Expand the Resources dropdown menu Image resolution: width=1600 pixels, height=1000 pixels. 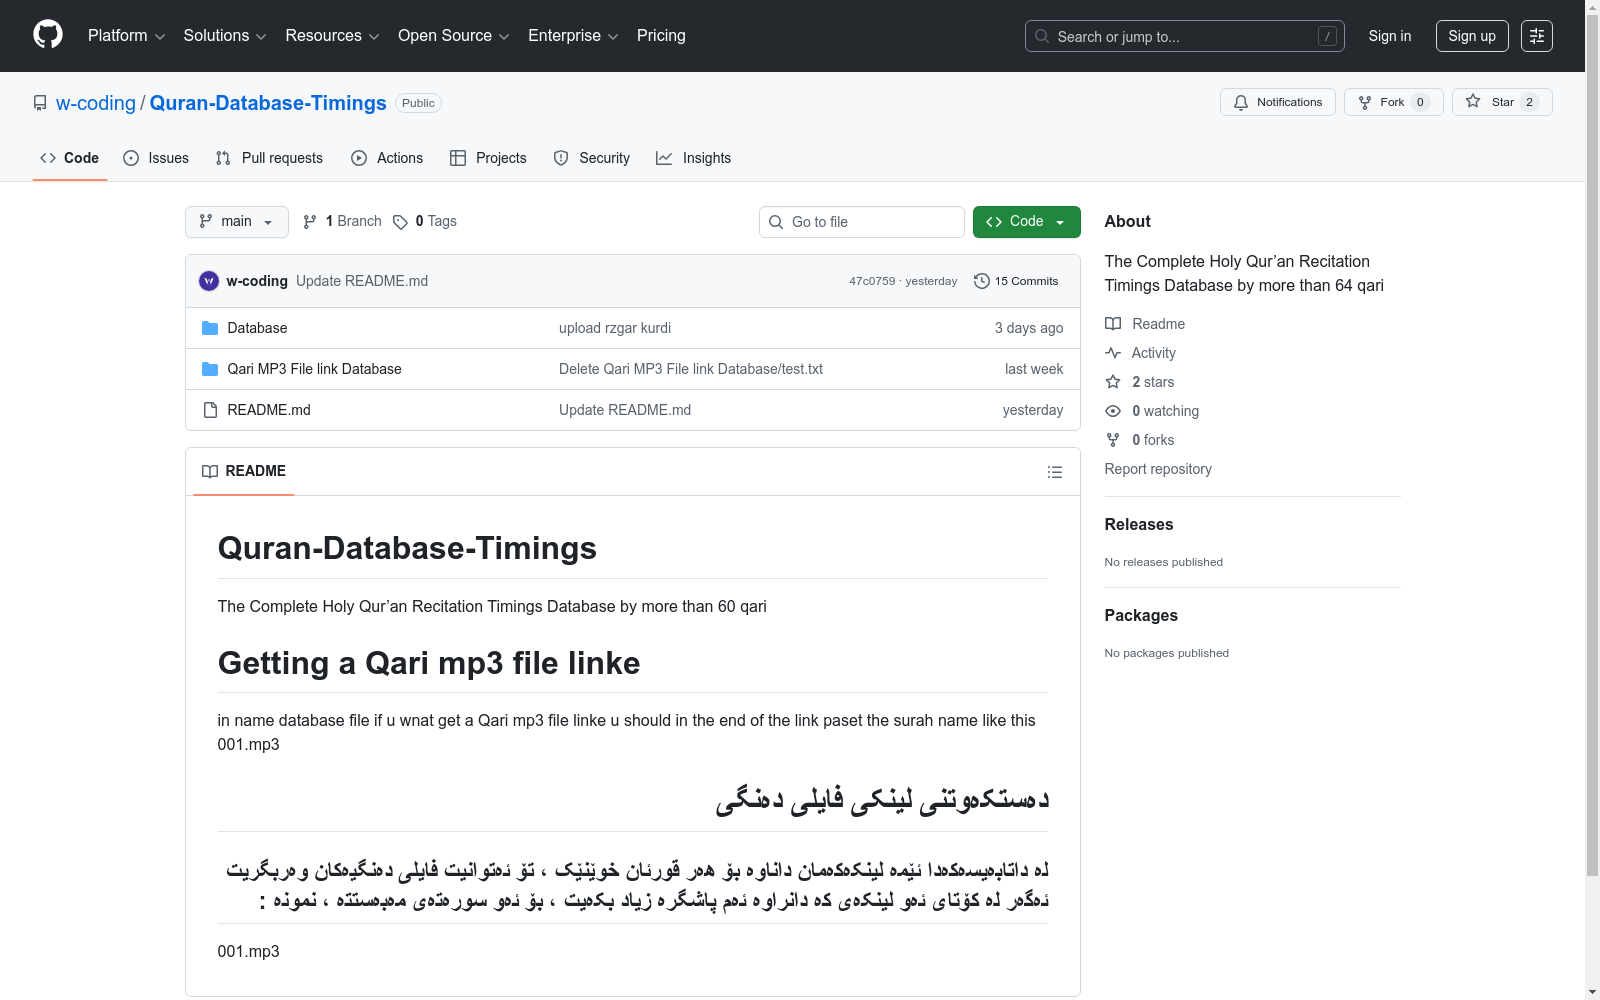(332, 36)
